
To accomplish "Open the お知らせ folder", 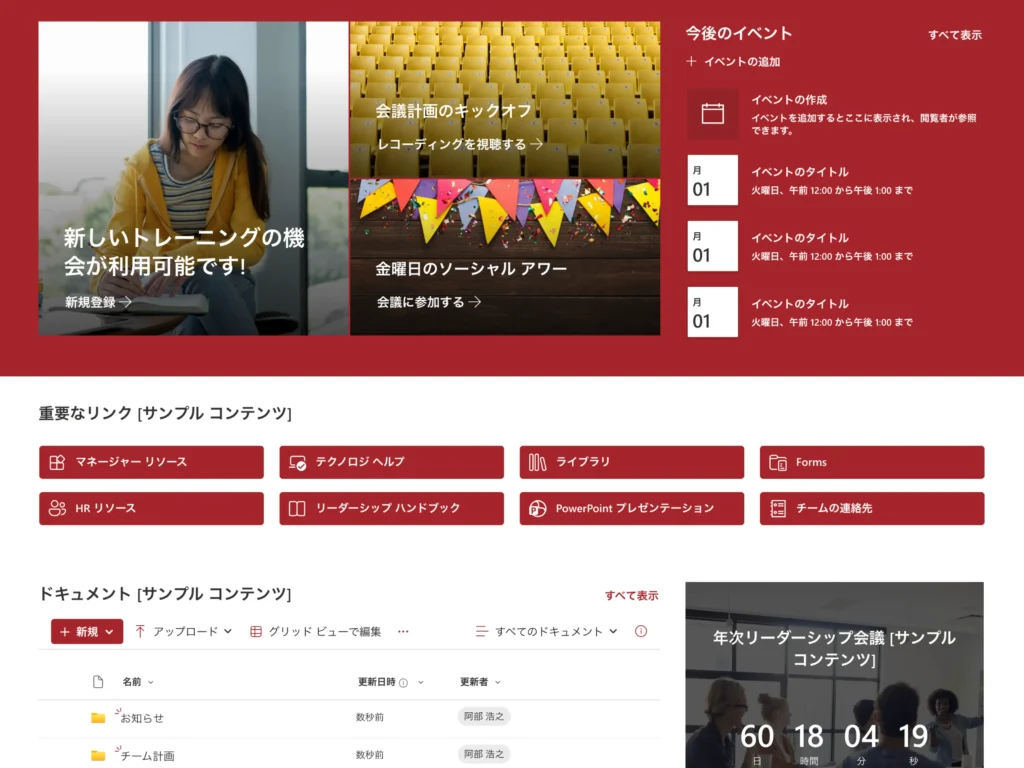I will pyautogui.click(x=142, y=718).
